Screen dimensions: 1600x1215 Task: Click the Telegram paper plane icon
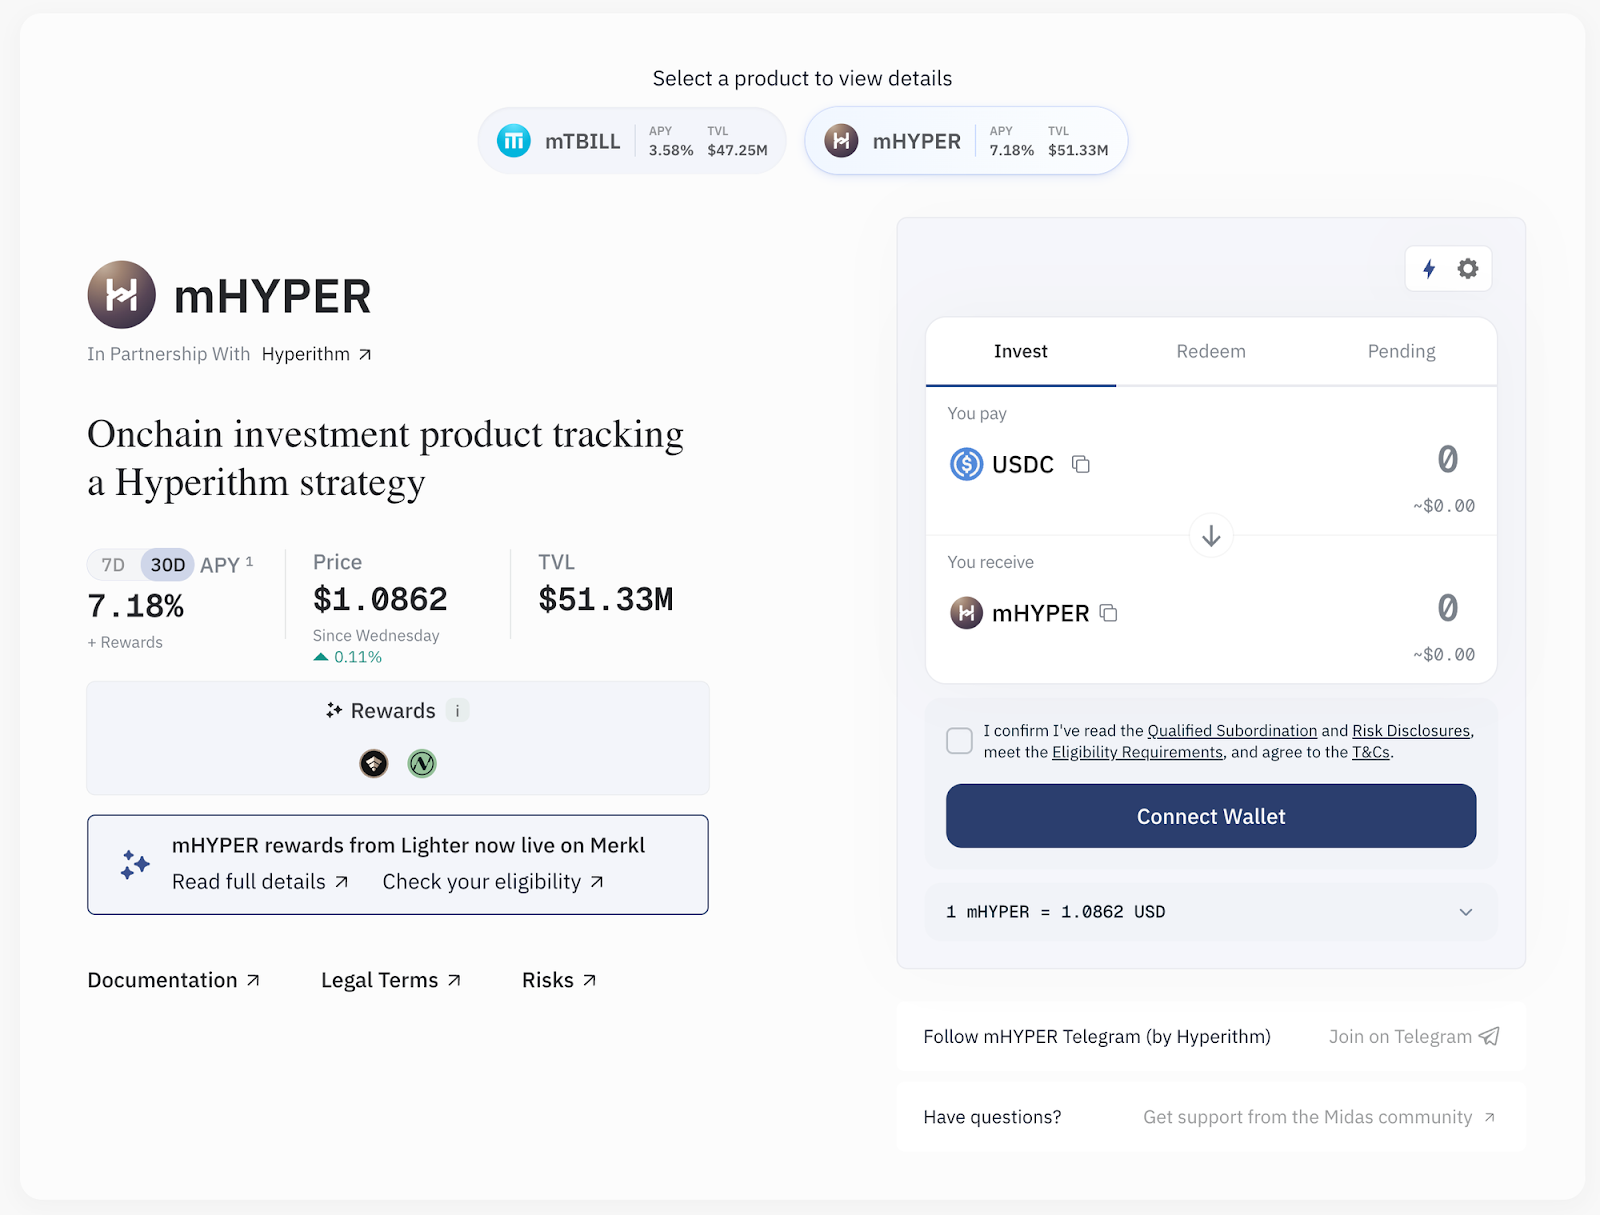pyautogui.click(x=1489, y=1036)
